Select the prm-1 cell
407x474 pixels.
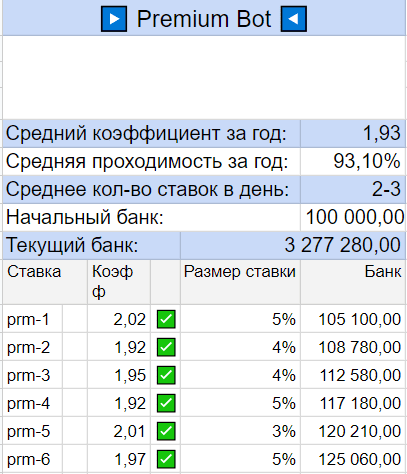(x=32, y=319)
